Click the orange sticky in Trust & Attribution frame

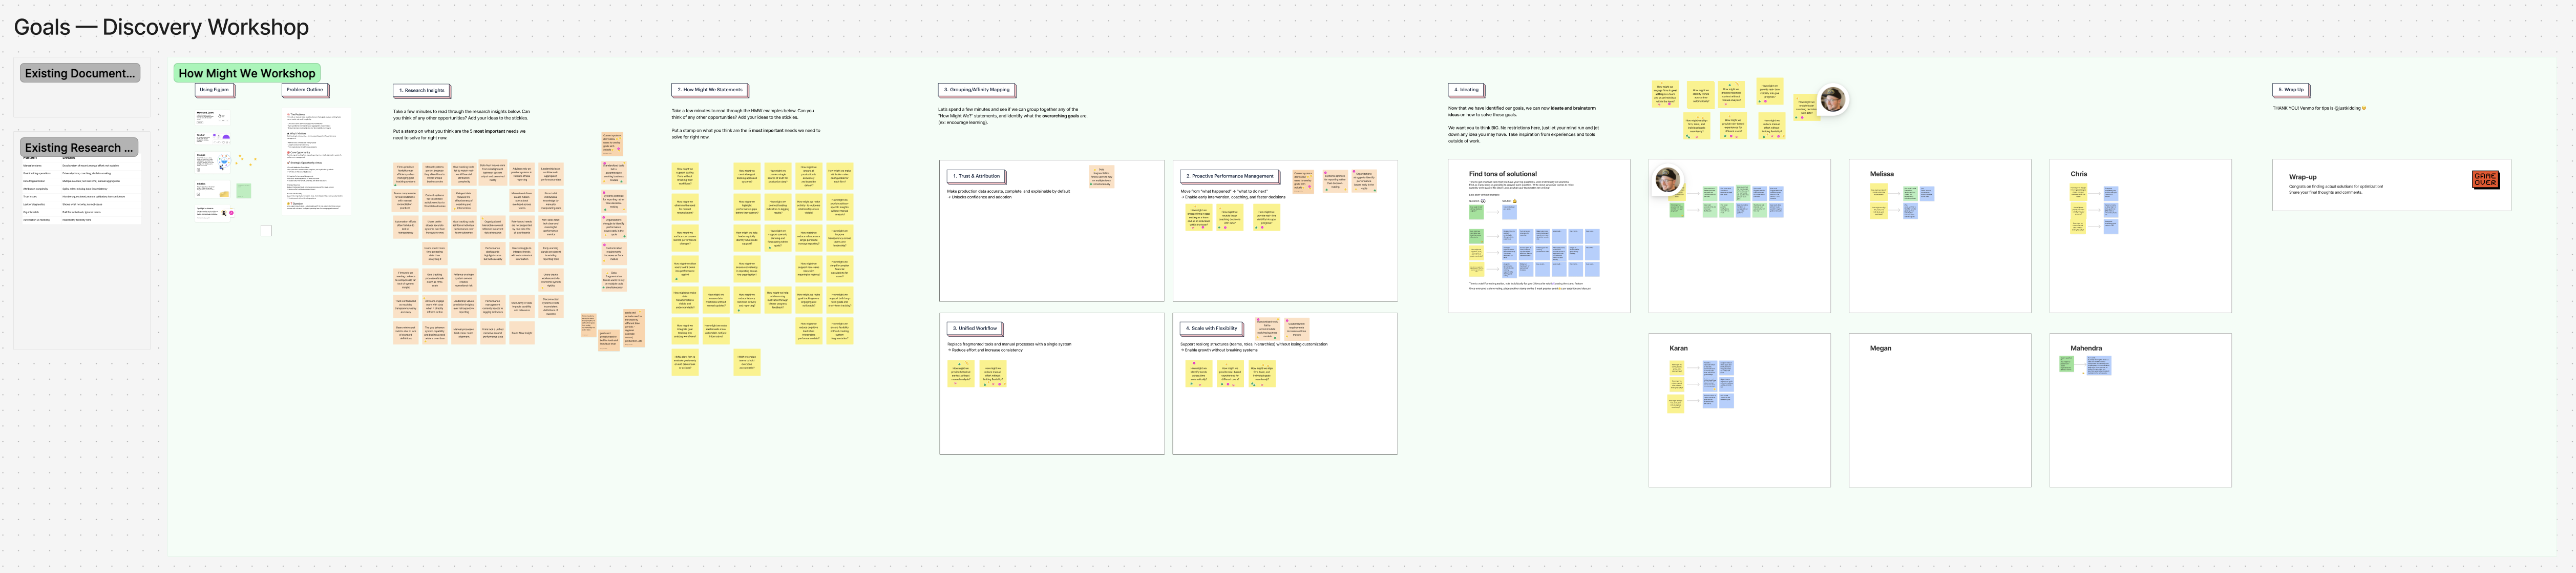1101,177
